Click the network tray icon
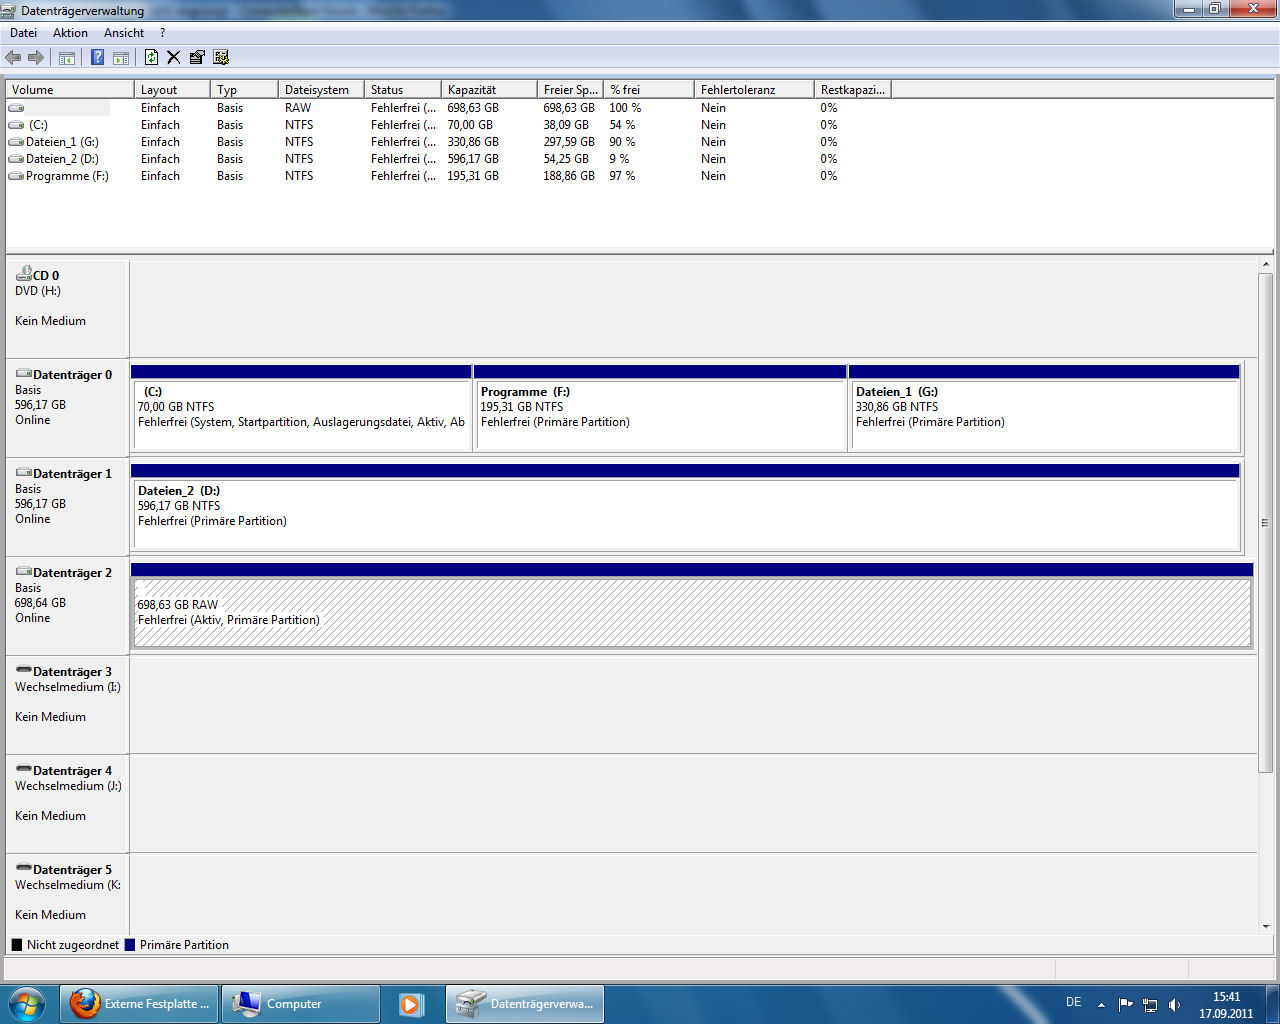This screenshot has height=1024, width=1280. pyautogui.click(x=1150, y=1004)
